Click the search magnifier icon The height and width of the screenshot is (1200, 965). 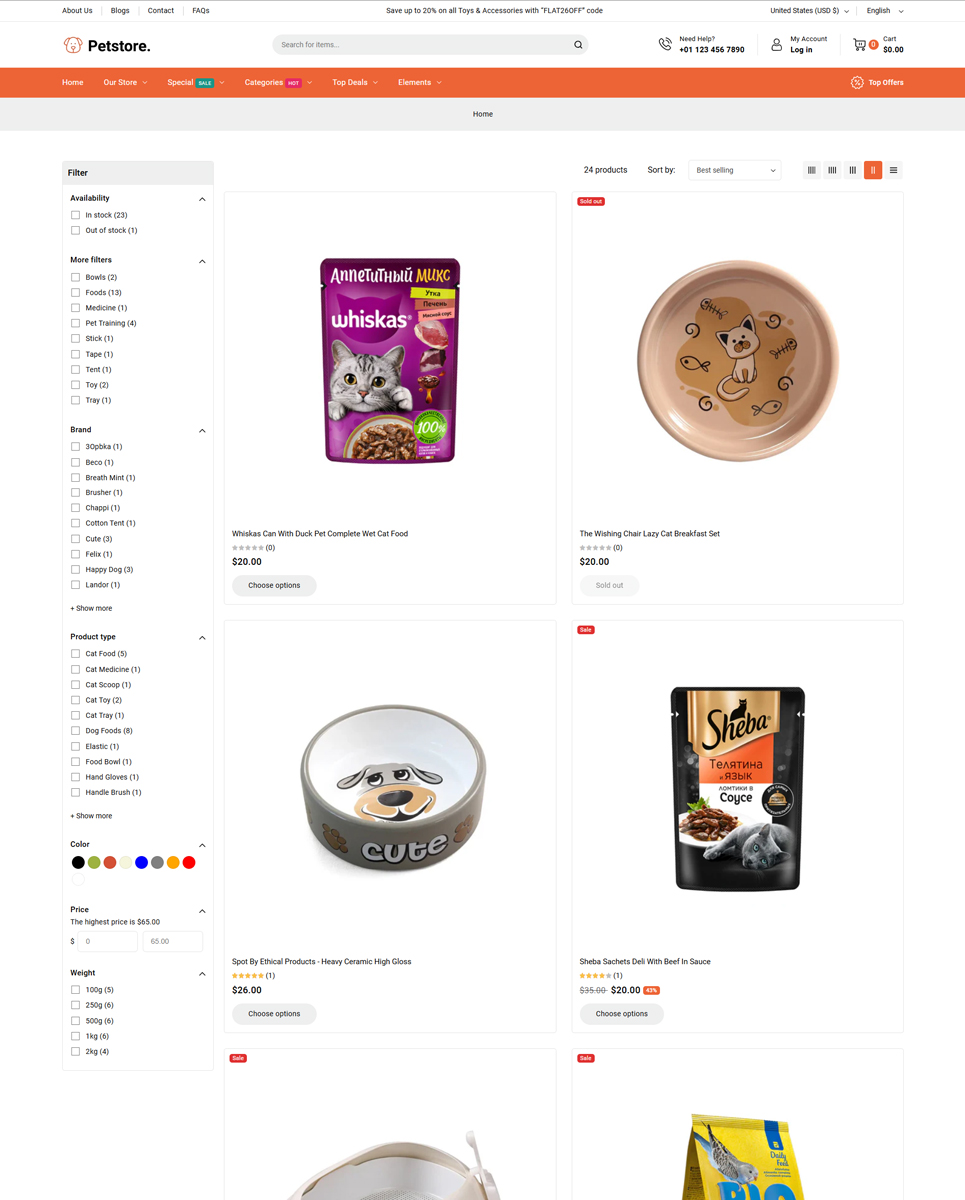click(x=578, y=45)
